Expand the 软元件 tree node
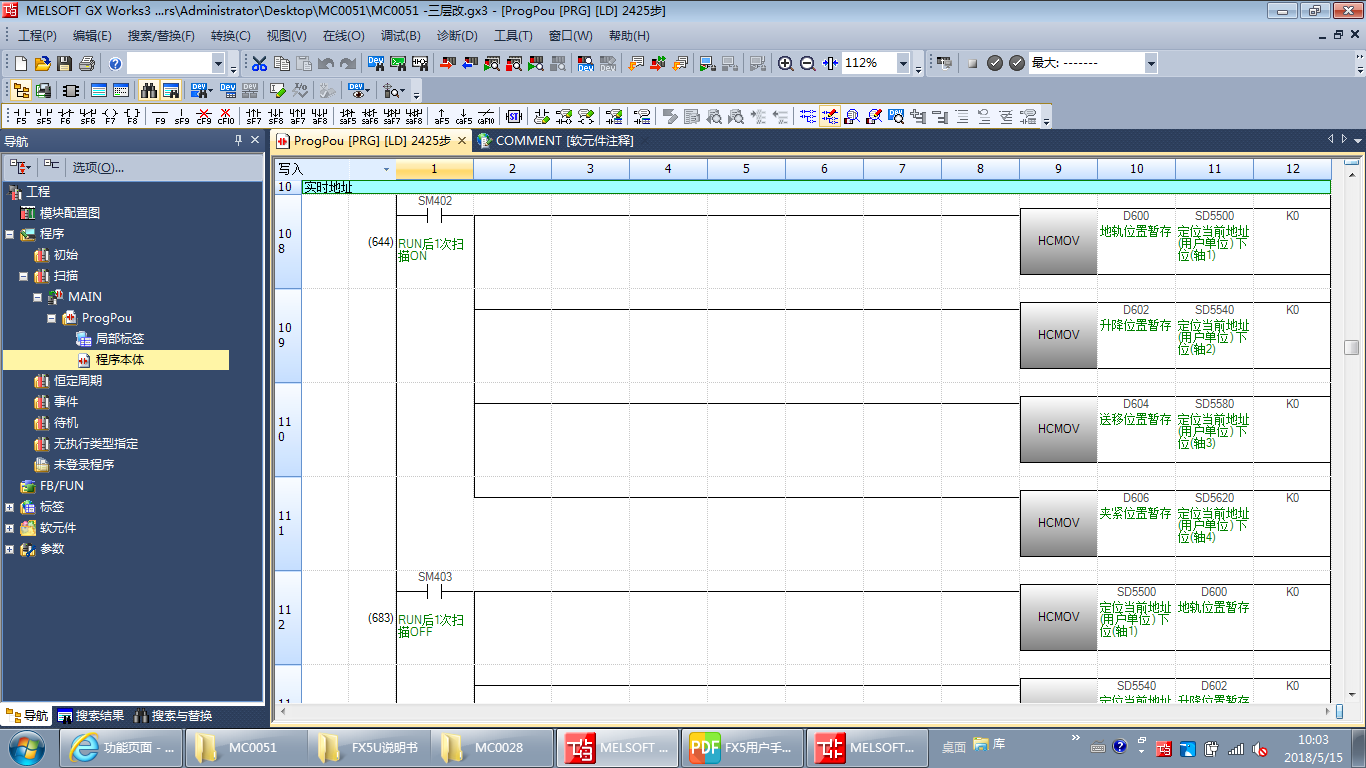This screenshot has height=768, width=1366. 10,528
